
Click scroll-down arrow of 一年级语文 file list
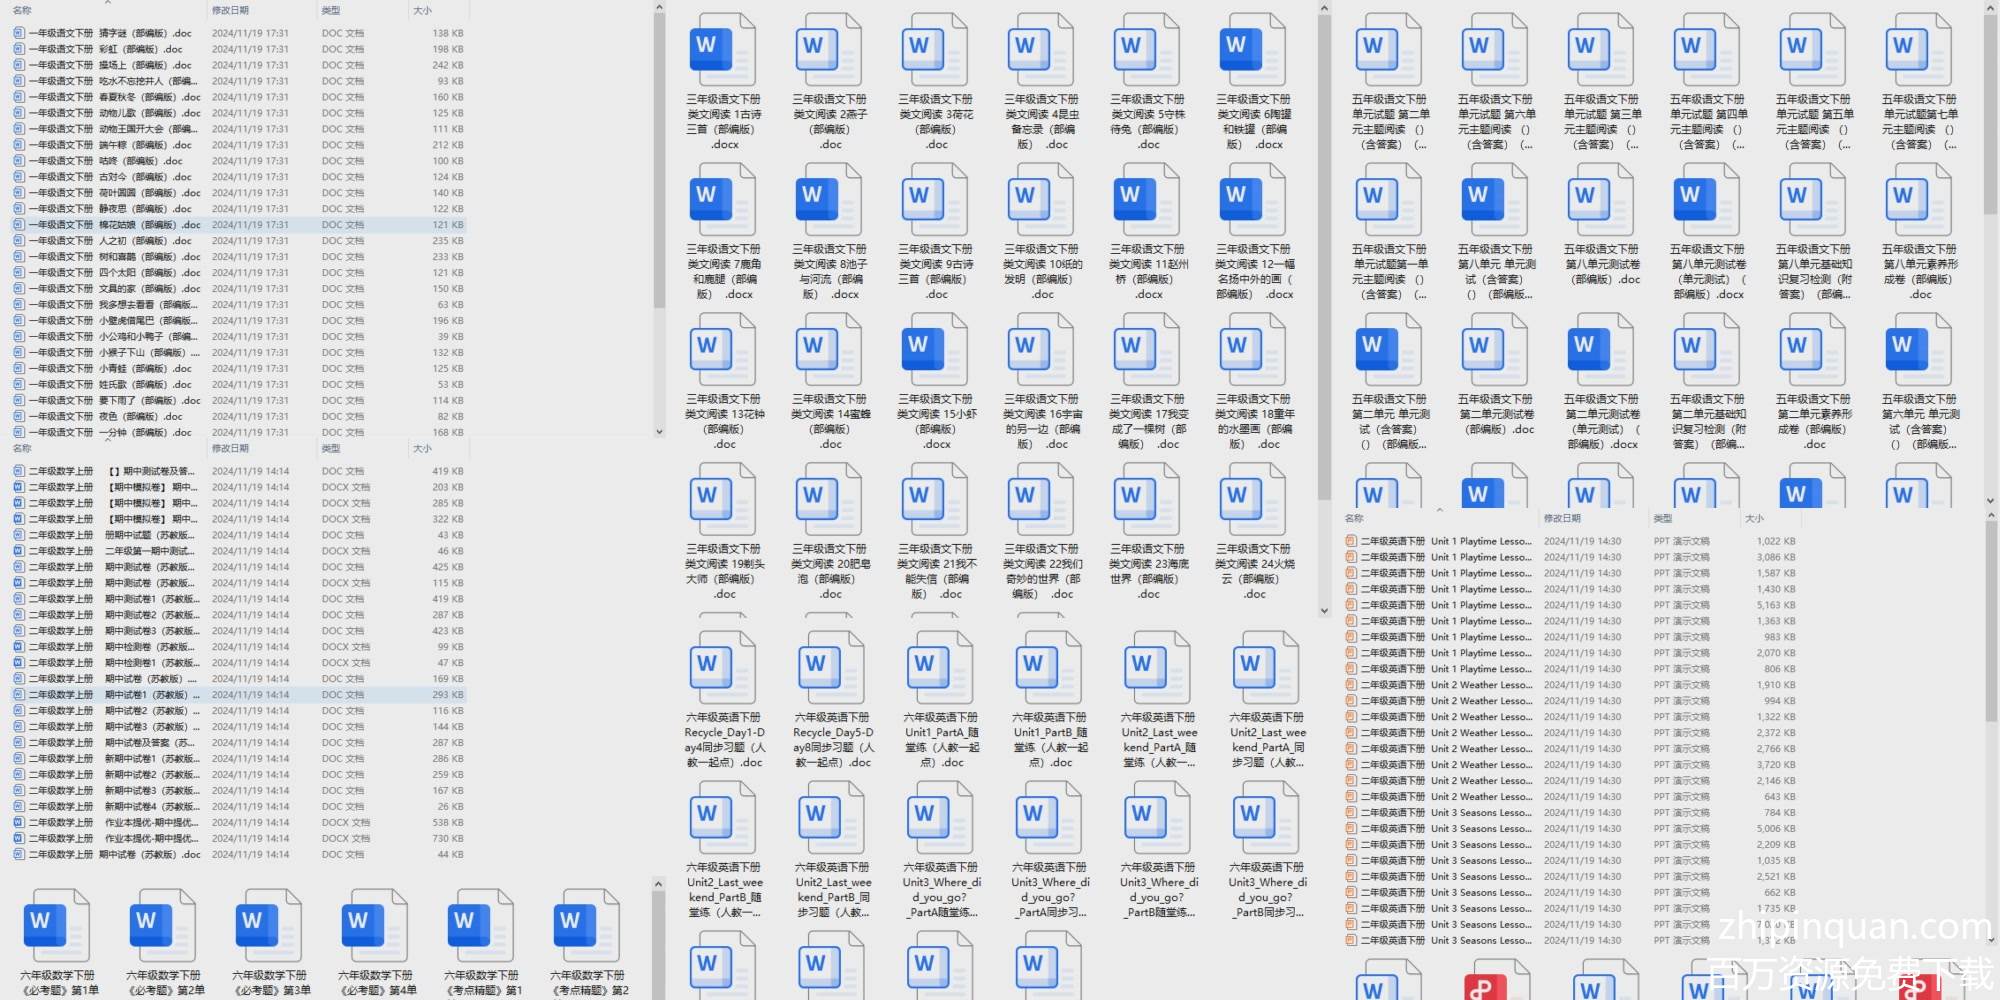coord(659,432)
